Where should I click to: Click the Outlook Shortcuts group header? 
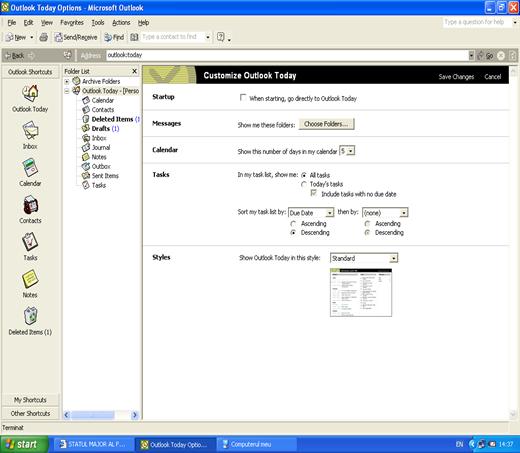30,72
